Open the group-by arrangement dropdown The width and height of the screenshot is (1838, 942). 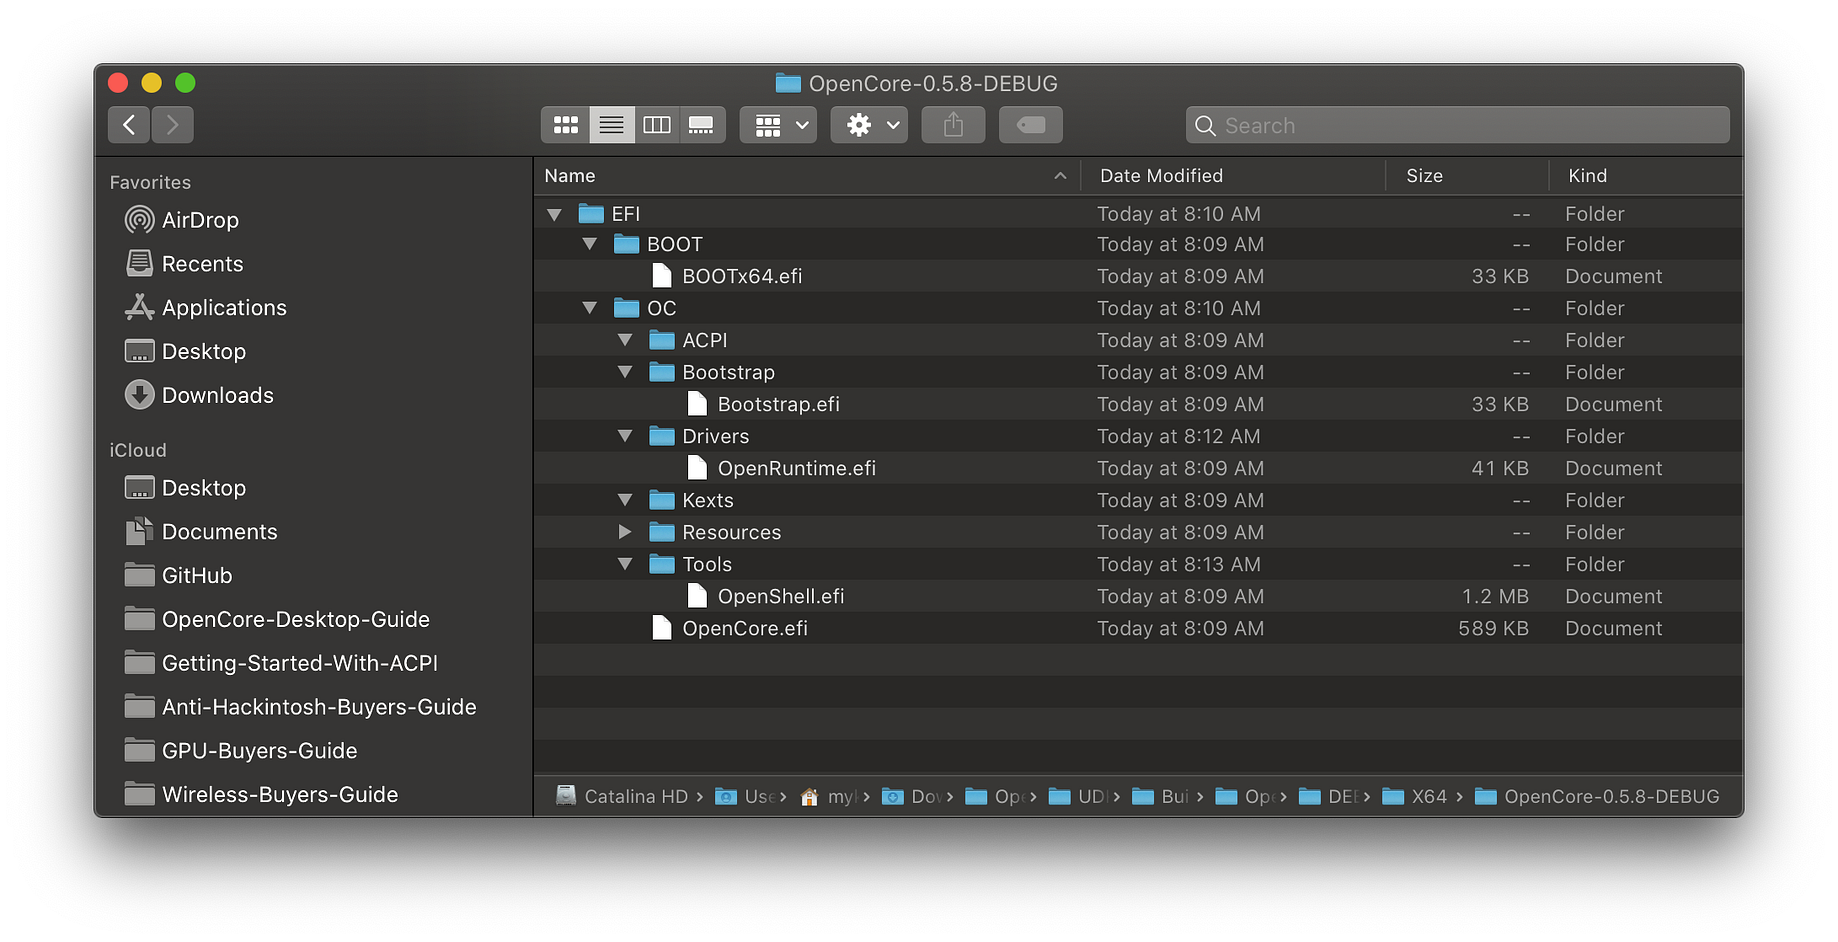(779, 125)
